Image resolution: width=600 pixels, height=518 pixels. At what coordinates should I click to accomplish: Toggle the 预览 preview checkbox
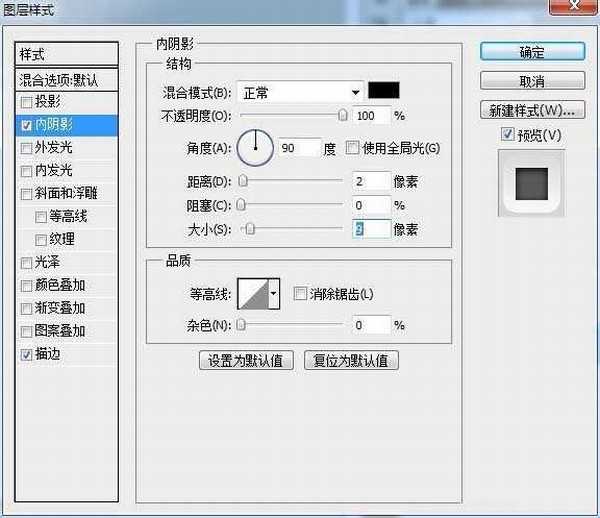pyautogui.click(x=507, y=134)
